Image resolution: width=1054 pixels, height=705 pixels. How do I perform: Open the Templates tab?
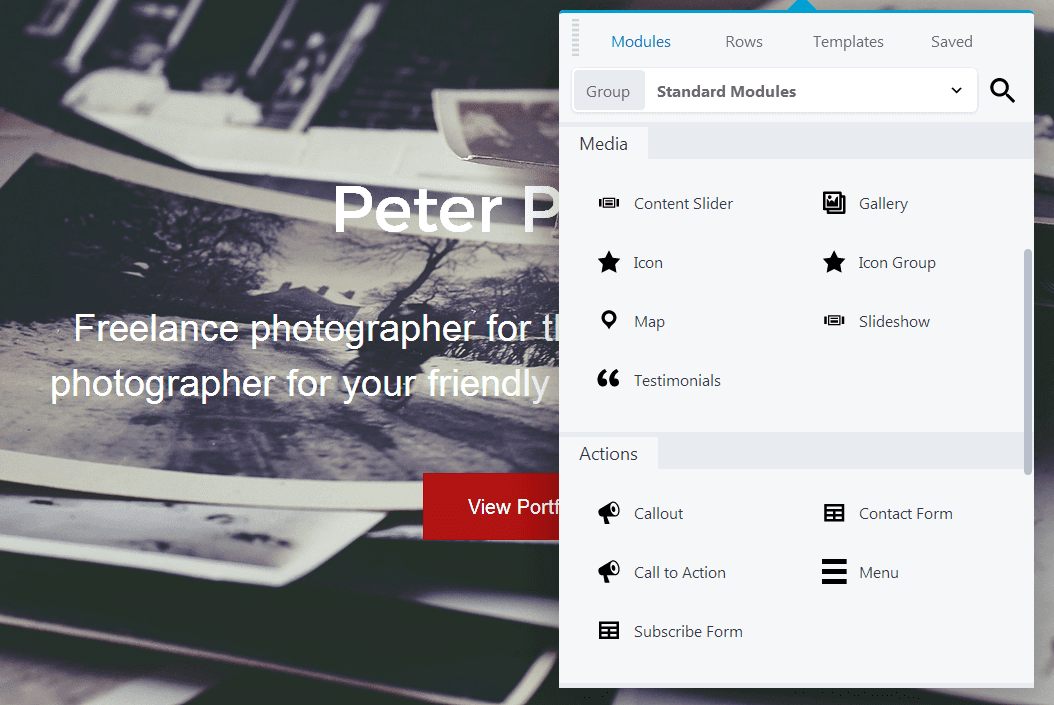click(x=848, y=42)
